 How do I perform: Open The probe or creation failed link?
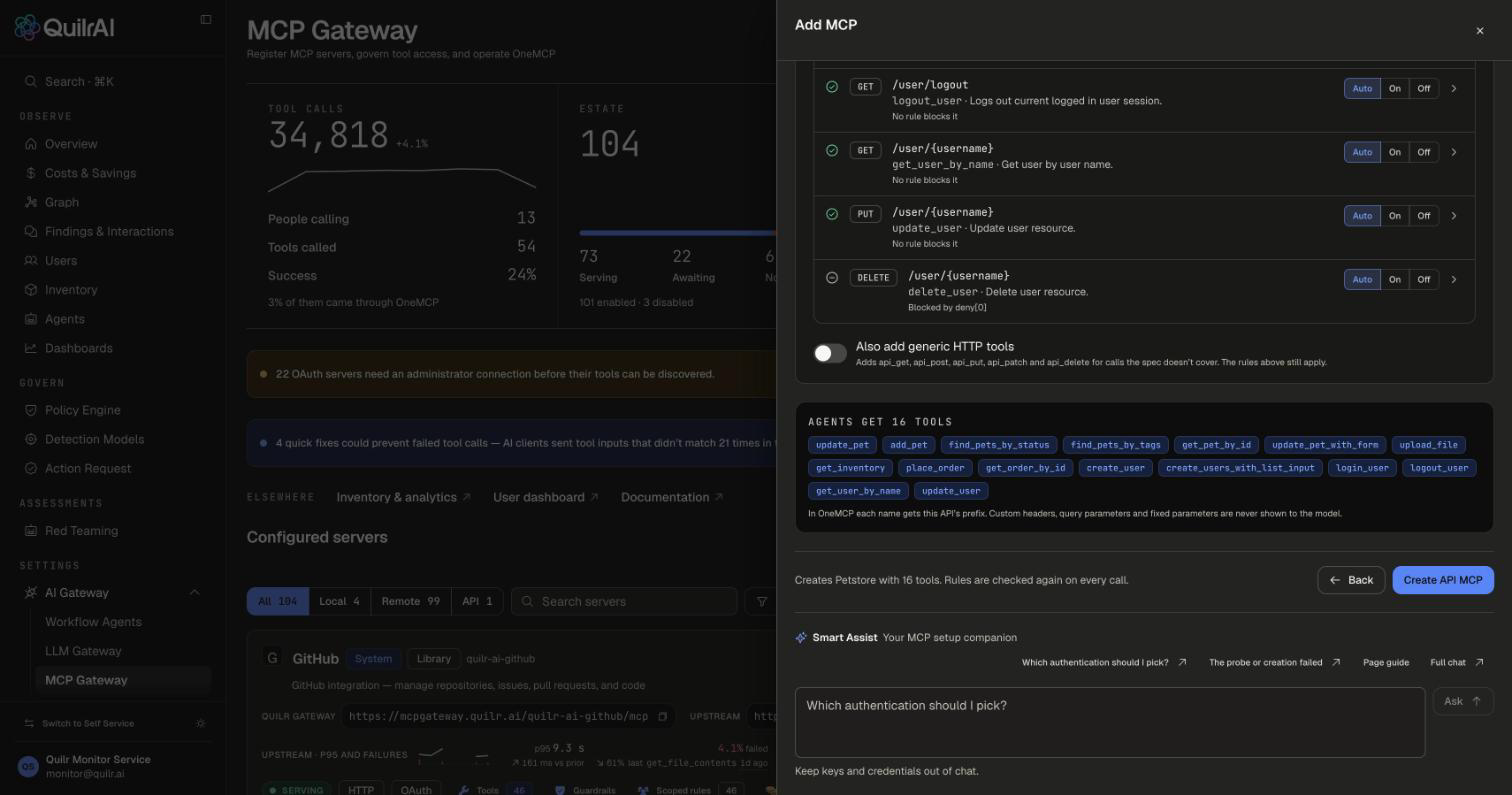click(x=1274, y=662)
